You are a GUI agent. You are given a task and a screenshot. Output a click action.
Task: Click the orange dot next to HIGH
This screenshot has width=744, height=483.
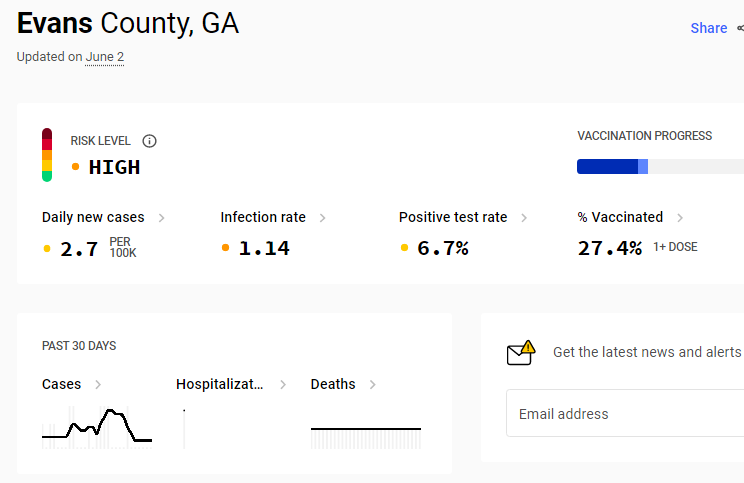pyautogui.click(x=75, y=167)
